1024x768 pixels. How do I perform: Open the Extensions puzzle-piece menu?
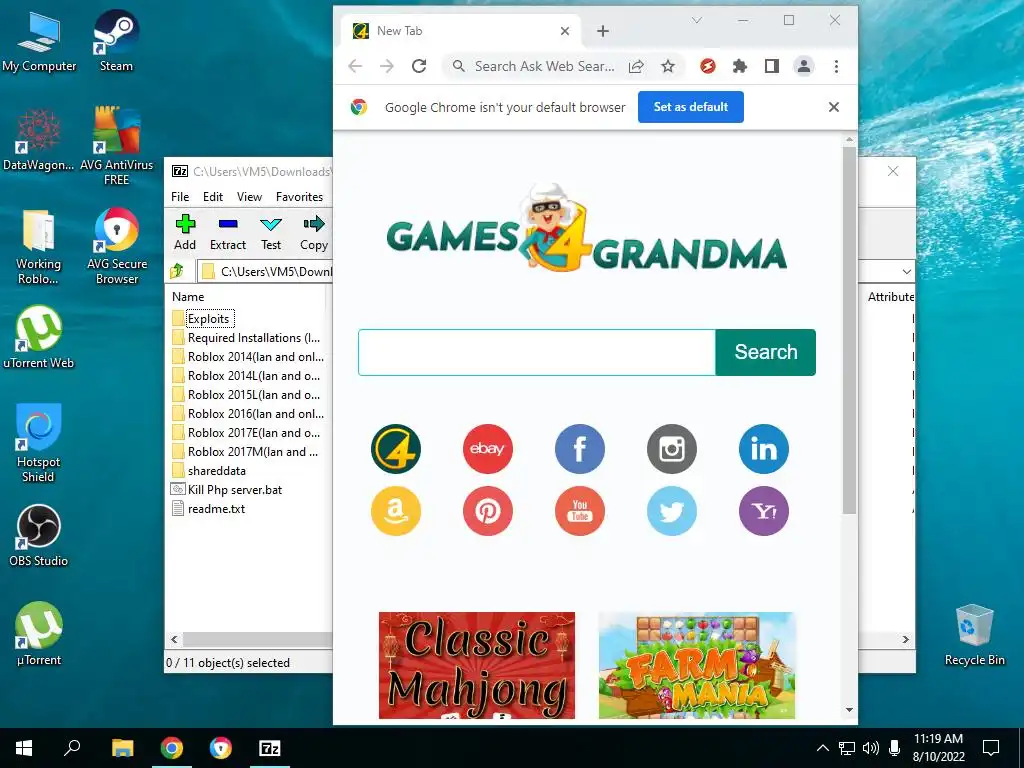[x=740, y=66]
